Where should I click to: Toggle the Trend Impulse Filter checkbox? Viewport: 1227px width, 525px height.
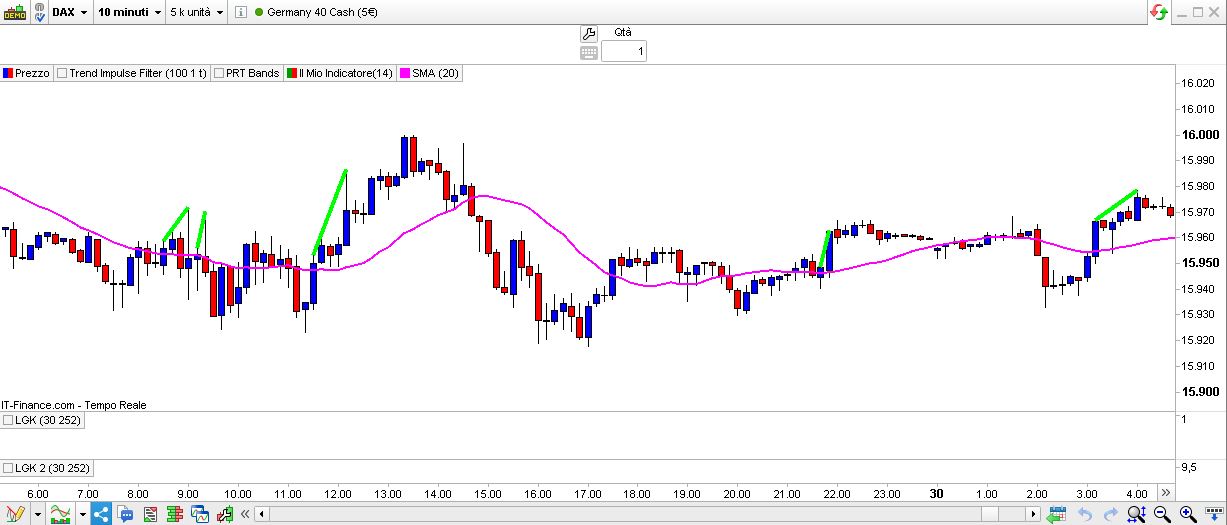click(x=62, y=73)
